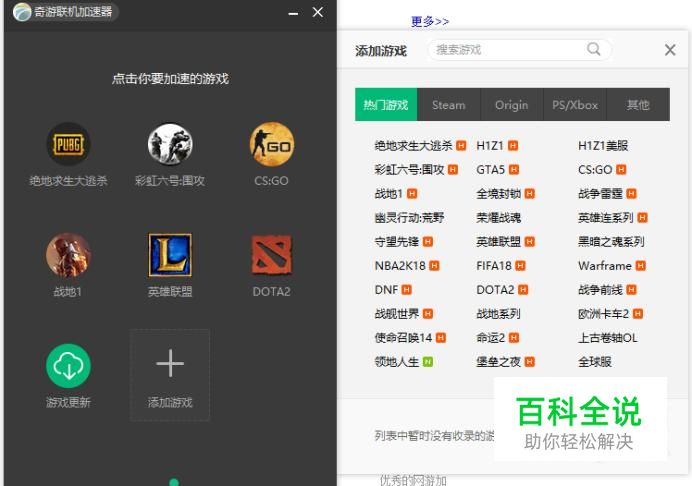Image resolution: width=692 pixels, height=486 pixels.
Task: Open the 游戏更新 cloud download icon
Action: click(68, 366)
